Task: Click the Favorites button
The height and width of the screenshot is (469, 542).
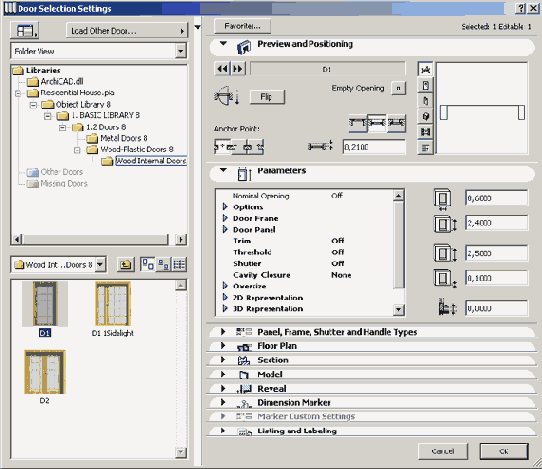Action: [242, 26]
